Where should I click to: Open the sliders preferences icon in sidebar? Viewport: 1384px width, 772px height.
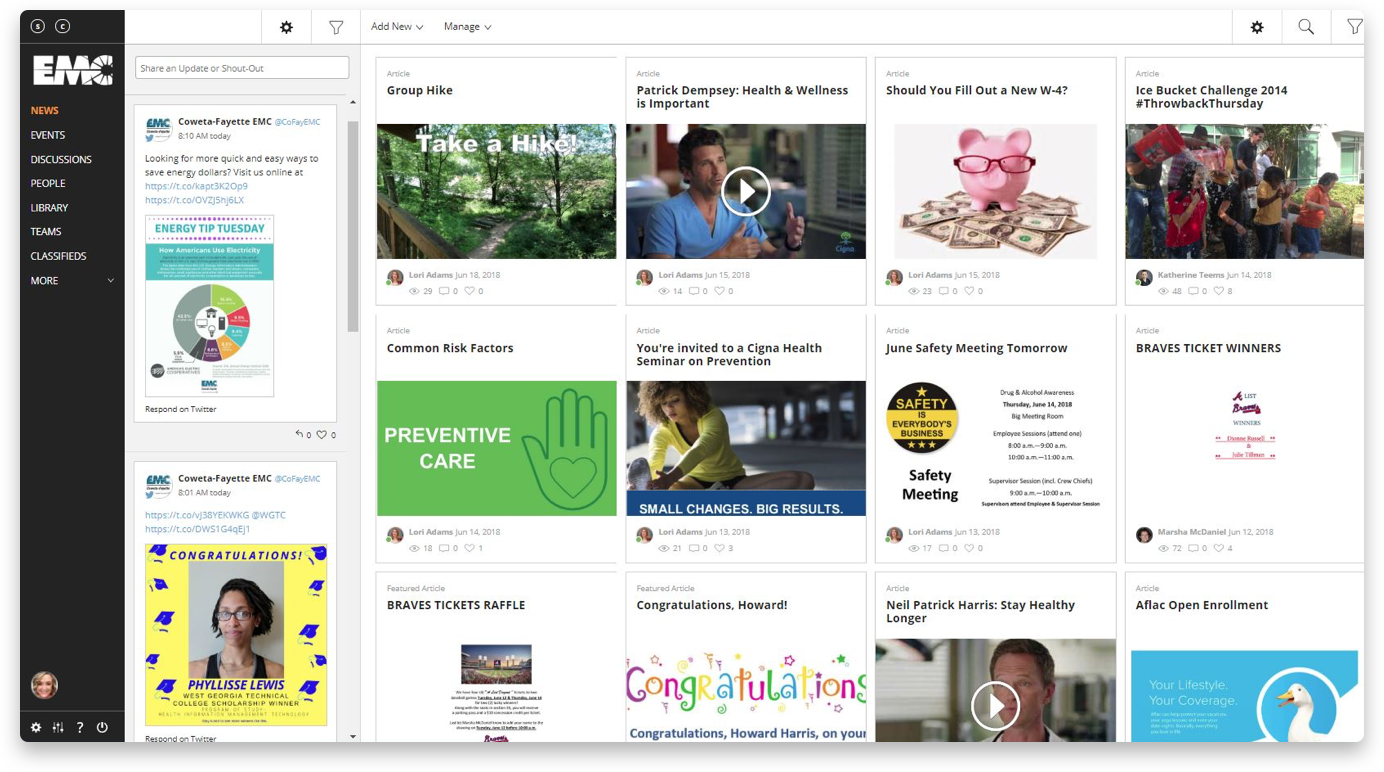coord(58,727)
